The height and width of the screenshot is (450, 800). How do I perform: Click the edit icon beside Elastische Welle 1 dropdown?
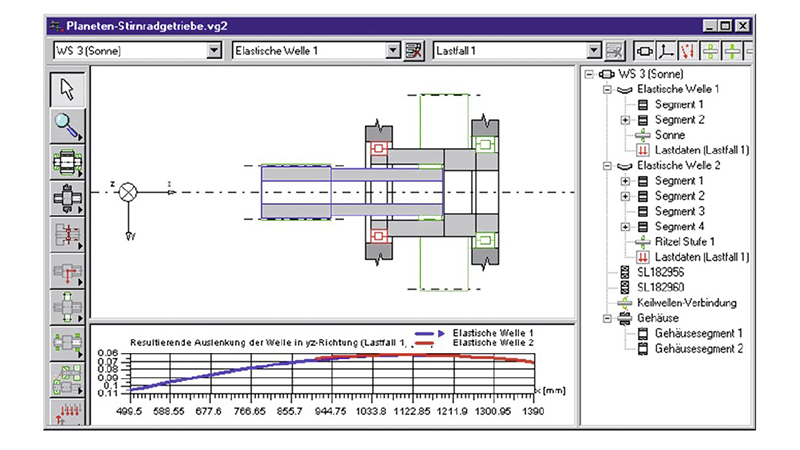[411, 50]
